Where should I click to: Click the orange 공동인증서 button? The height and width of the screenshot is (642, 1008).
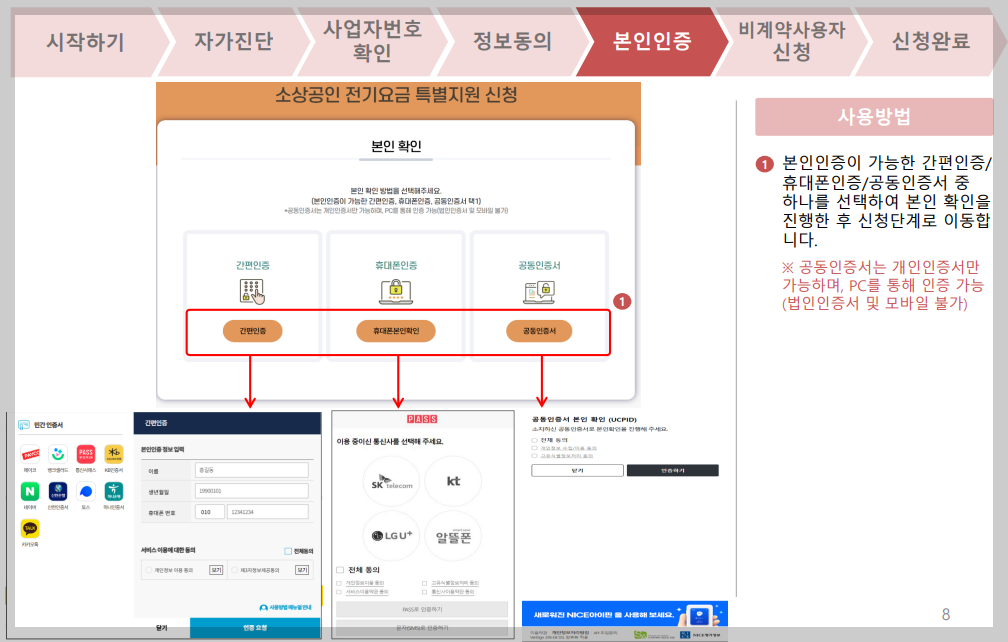click(539, 331)
